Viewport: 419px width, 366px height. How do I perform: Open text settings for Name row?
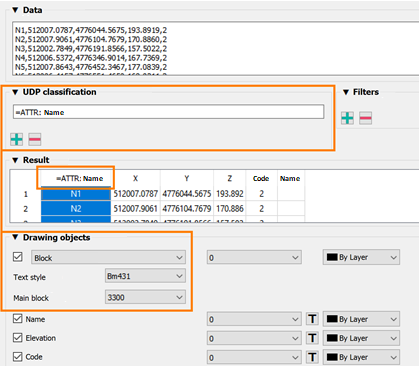point(312,319)
